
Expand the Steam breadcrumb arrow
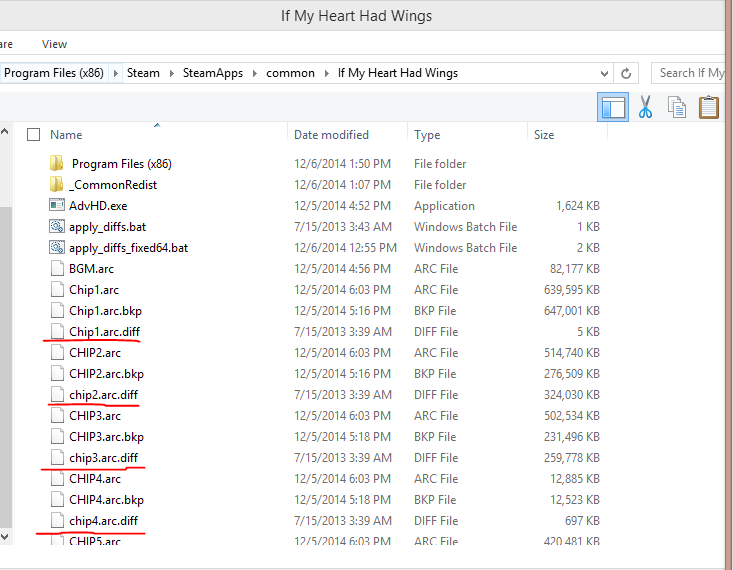pos(172,73)
